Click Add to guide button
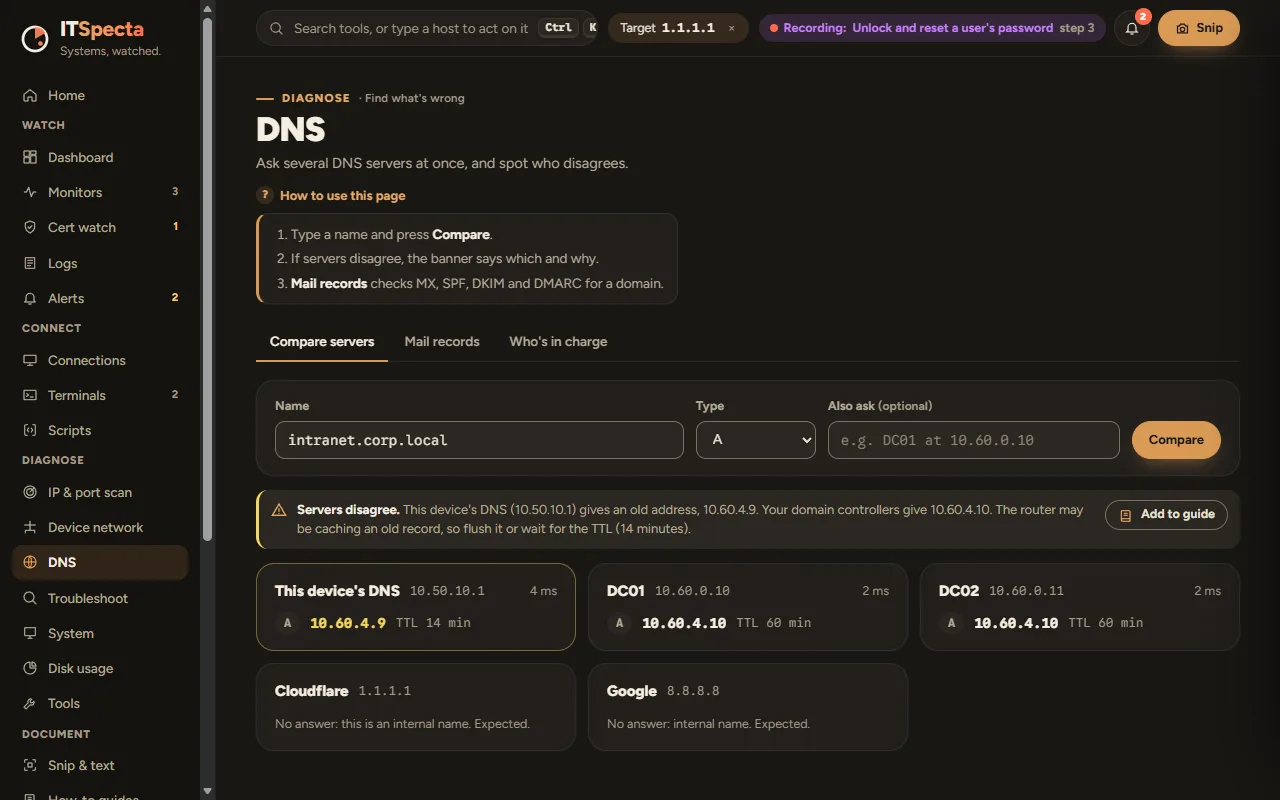Screen dimensions: 1280x800 [x=1166, y=515]
